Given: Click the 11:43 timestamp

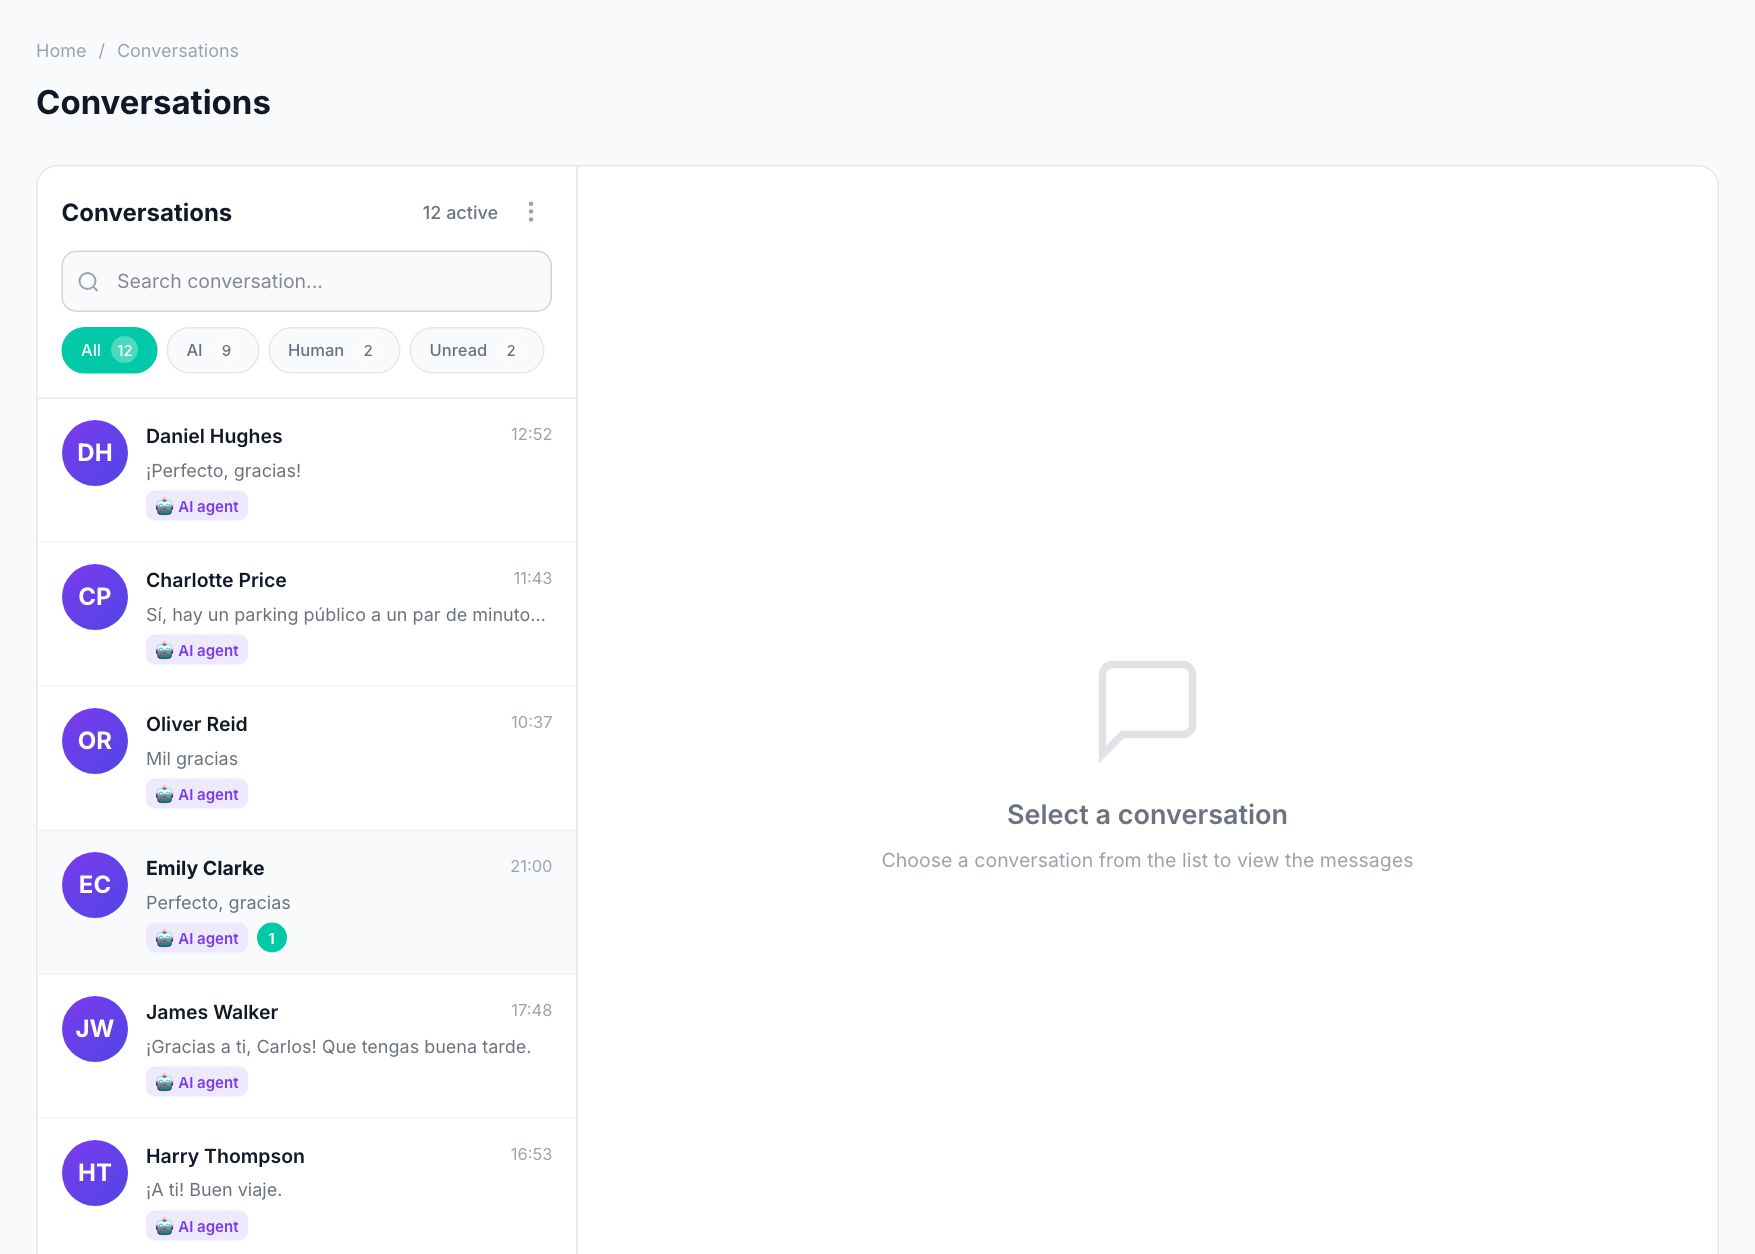Looking at the screenshot, I should click(532, 578).
